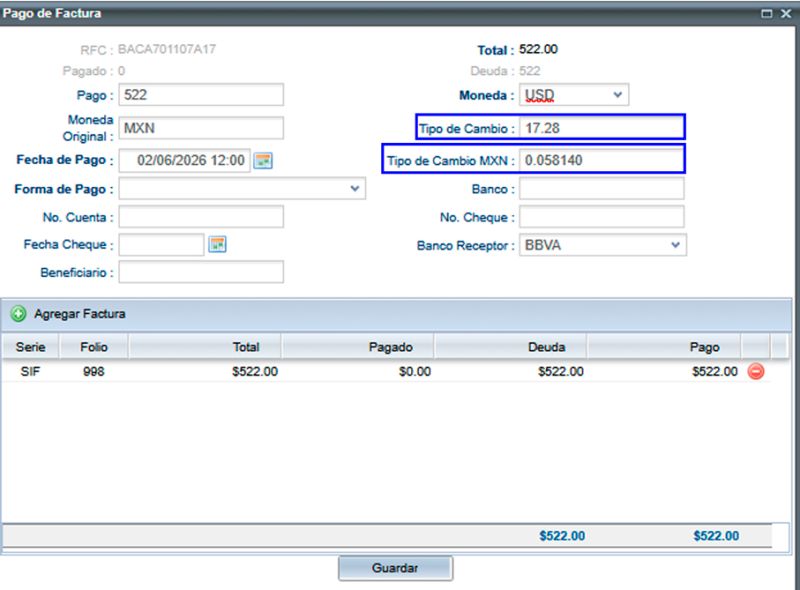800x590 pixels.
Task: Click the Pago column header
Action: pos(664,347)
